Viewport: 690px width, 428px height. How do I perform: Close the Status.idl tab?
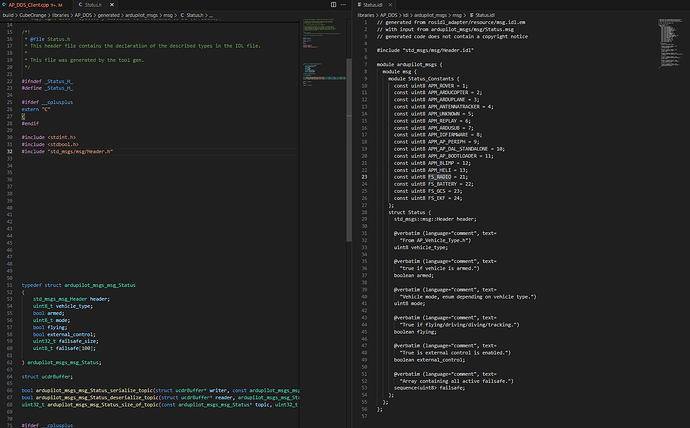tap(390, 5)
